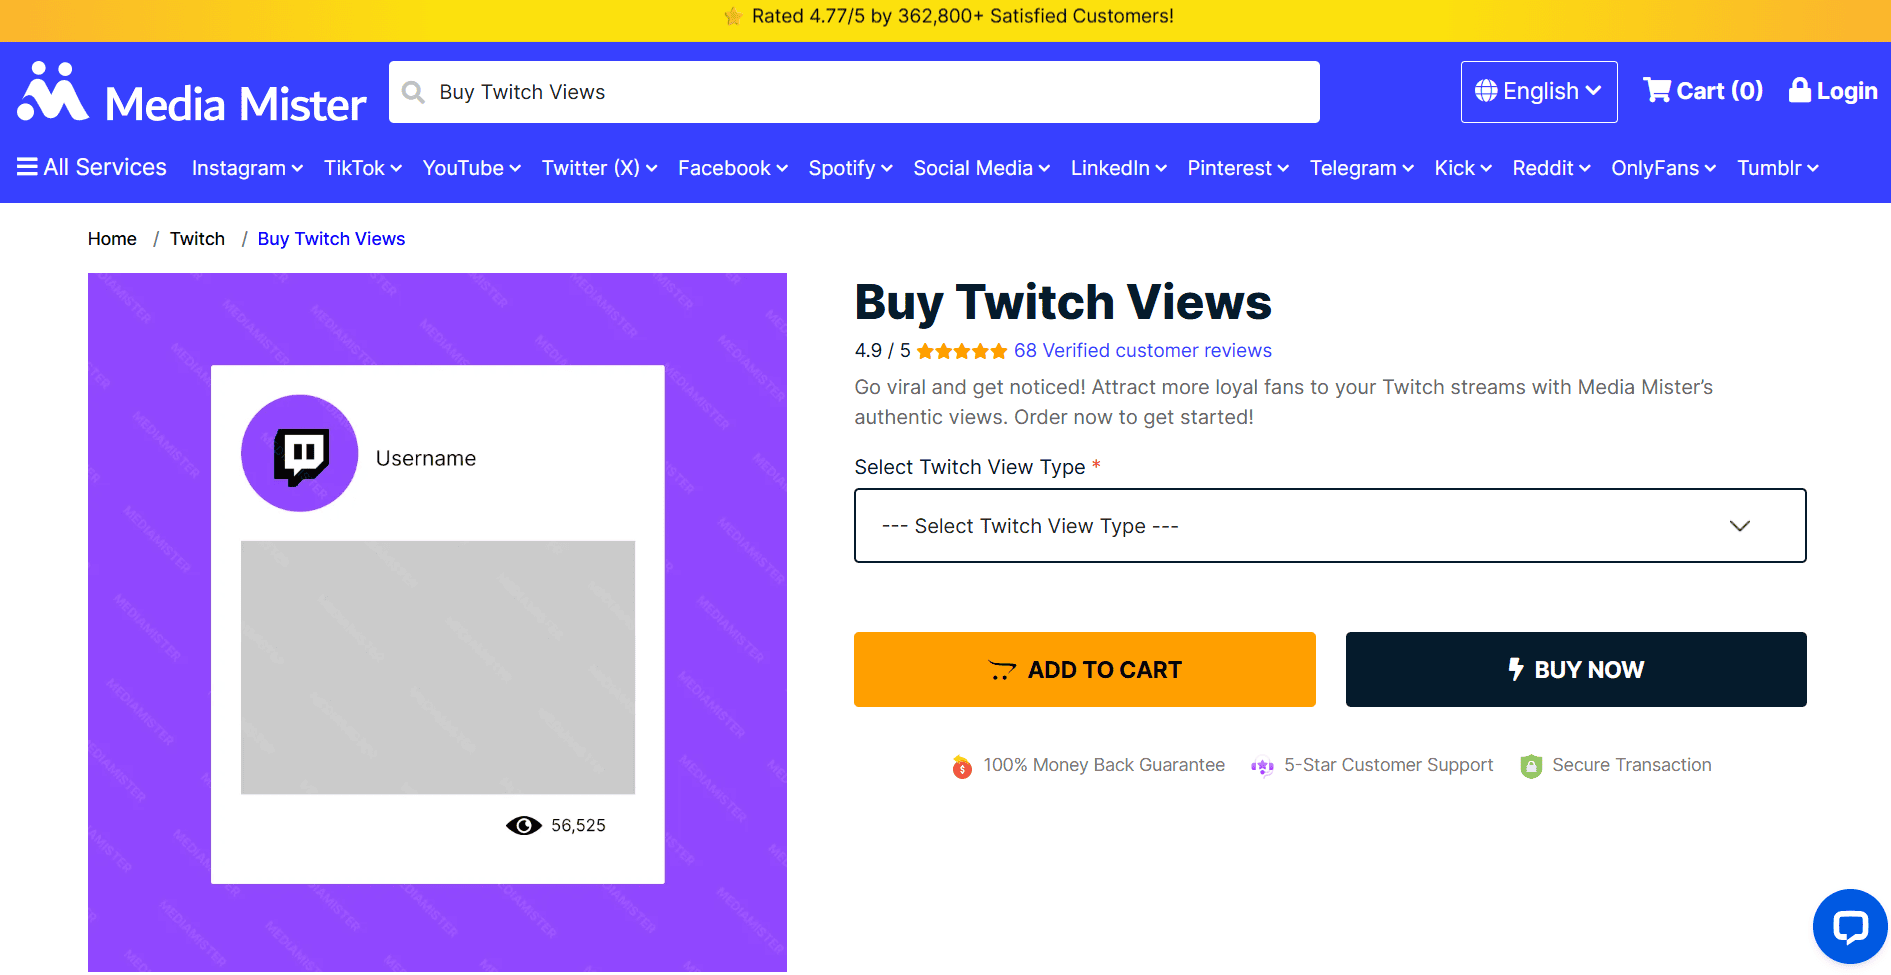Open the OnlyFans menu
This screenshot has width=1891, height=975.
point(1663,168)
